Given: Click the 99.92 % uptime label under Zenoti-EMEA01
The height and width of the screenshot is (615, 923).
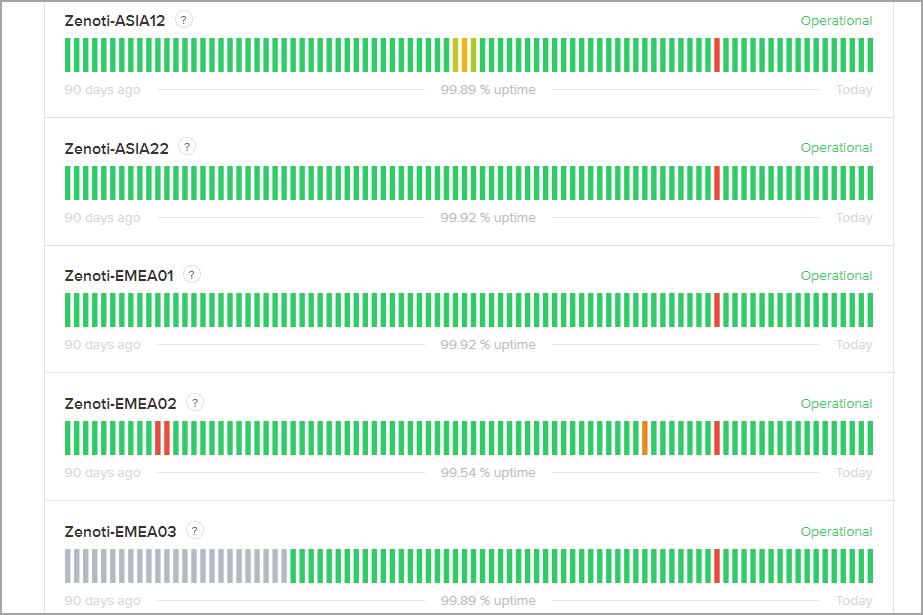Looking at the screenshot, I should (489, 344).
